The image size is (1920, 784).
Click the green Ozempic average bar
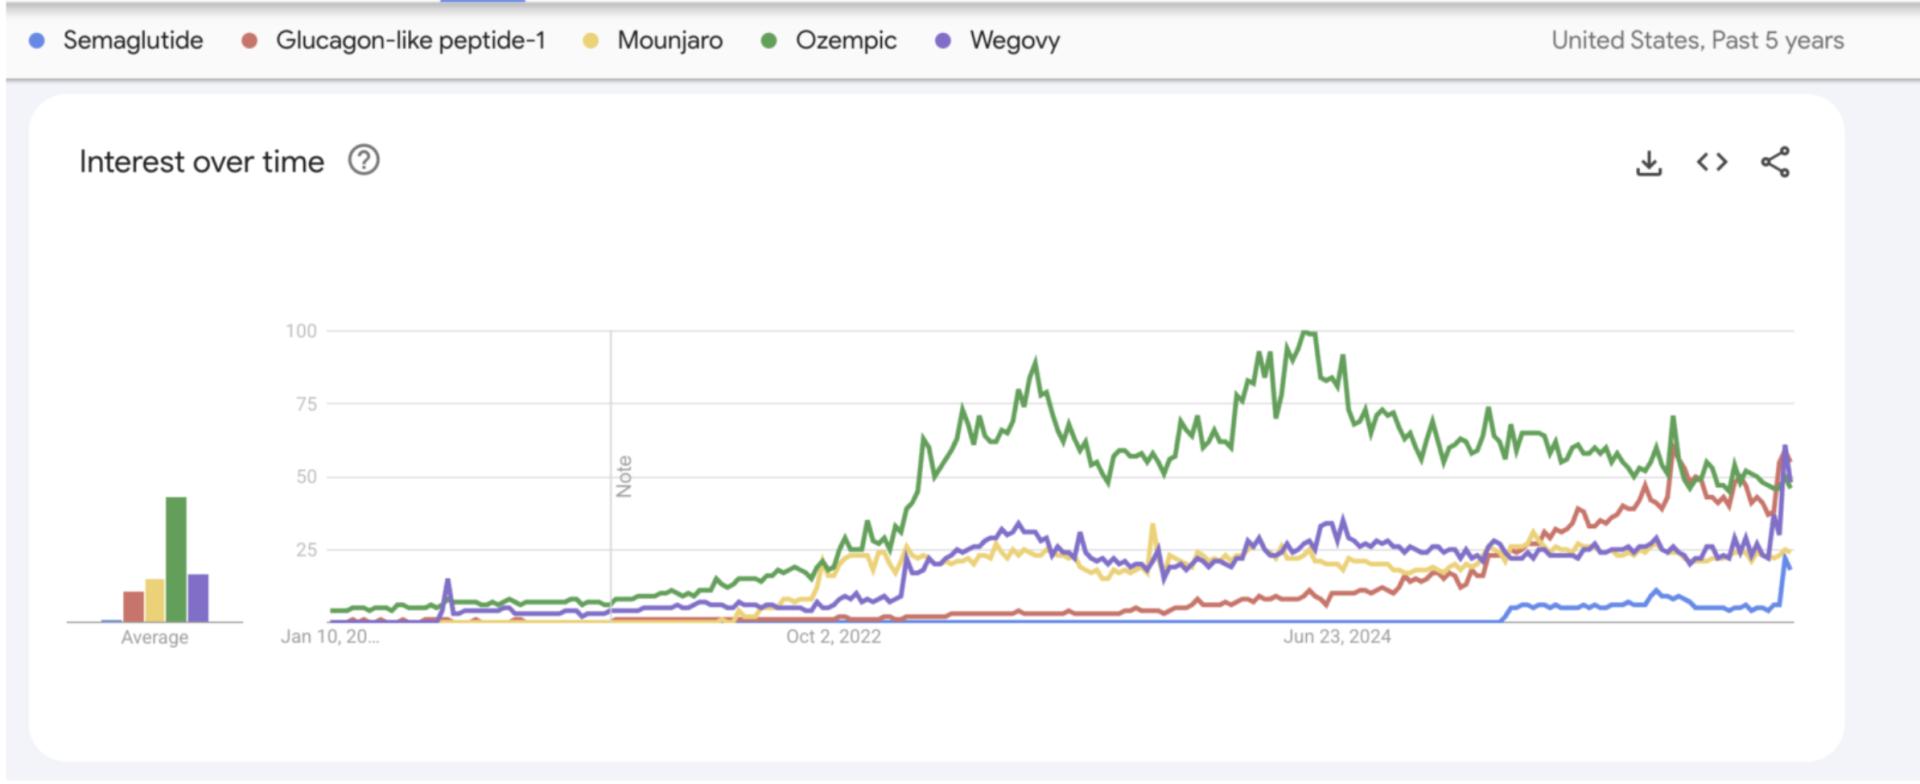click(176, 558)
